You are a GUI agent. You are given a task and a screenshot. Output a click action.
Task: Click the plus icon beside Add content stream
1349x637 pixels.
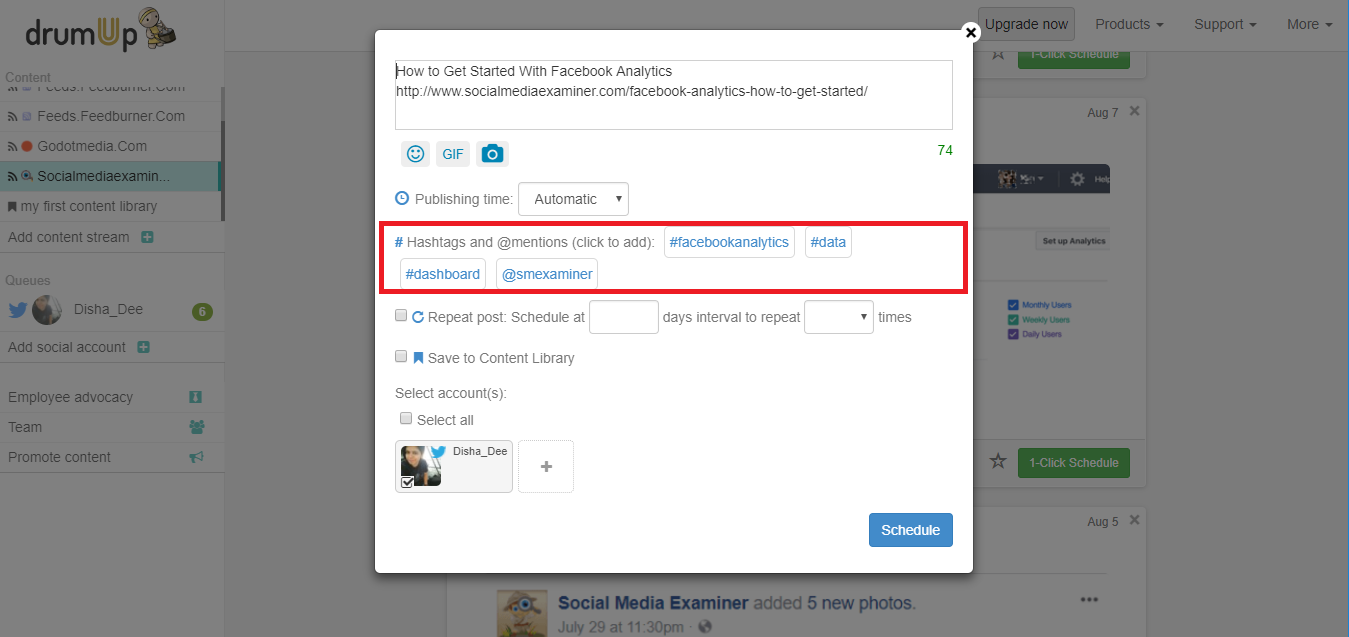(147, 237)
